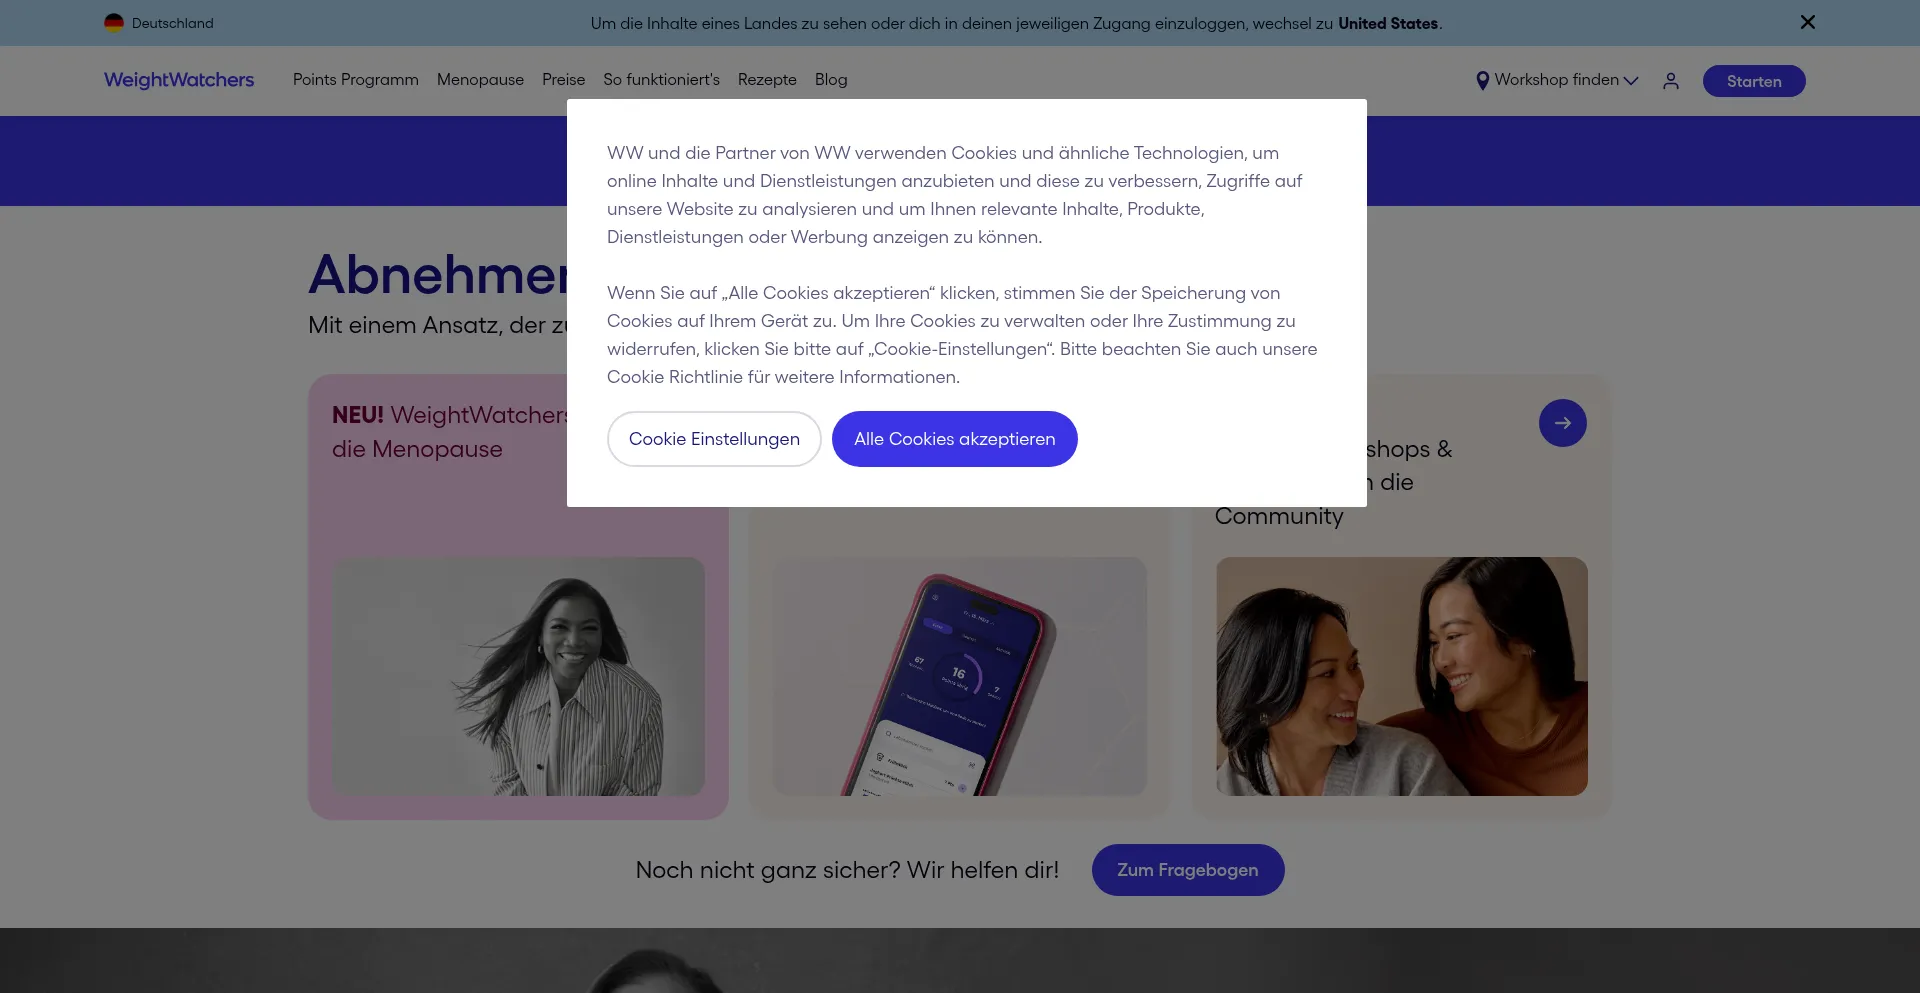
Task: Expand the Workshop finden chevron
Action: (x=1631, y=81)
